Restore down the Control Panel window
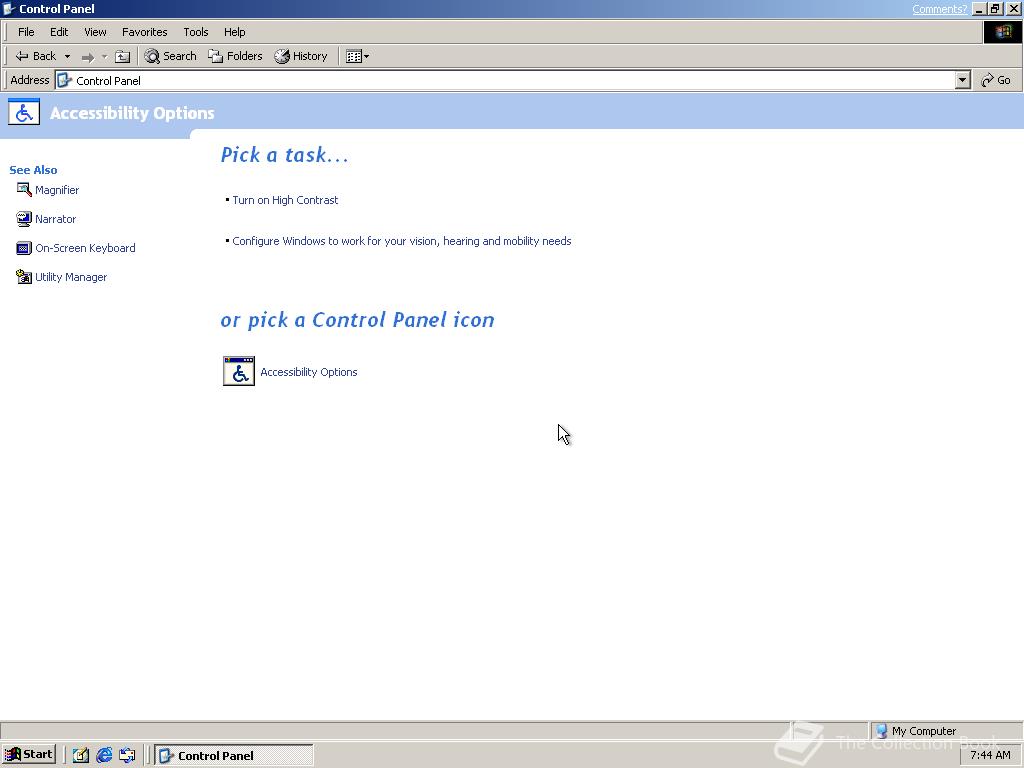Screen dimensions: 1024x768 995,8
